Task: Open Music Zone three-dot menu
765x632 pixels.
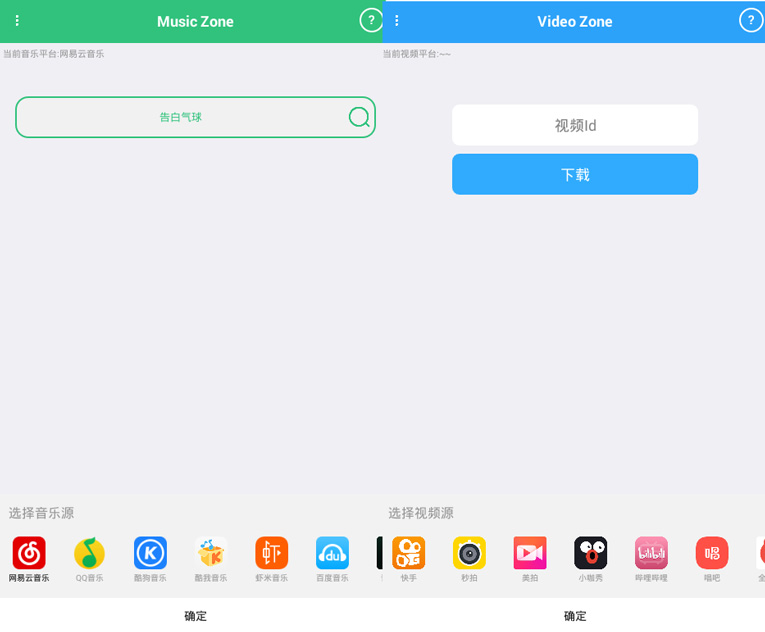Action: (17, 21)
